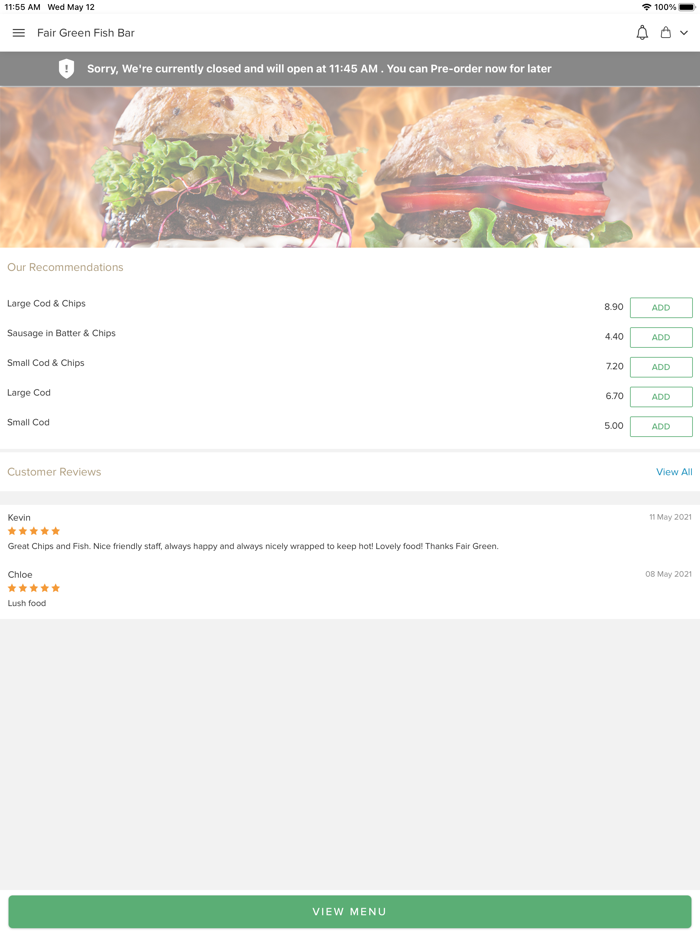The image size is (700, 934).
Task: Open Kevin's review text
Action: pyautogui.click(x=253, y=546)
